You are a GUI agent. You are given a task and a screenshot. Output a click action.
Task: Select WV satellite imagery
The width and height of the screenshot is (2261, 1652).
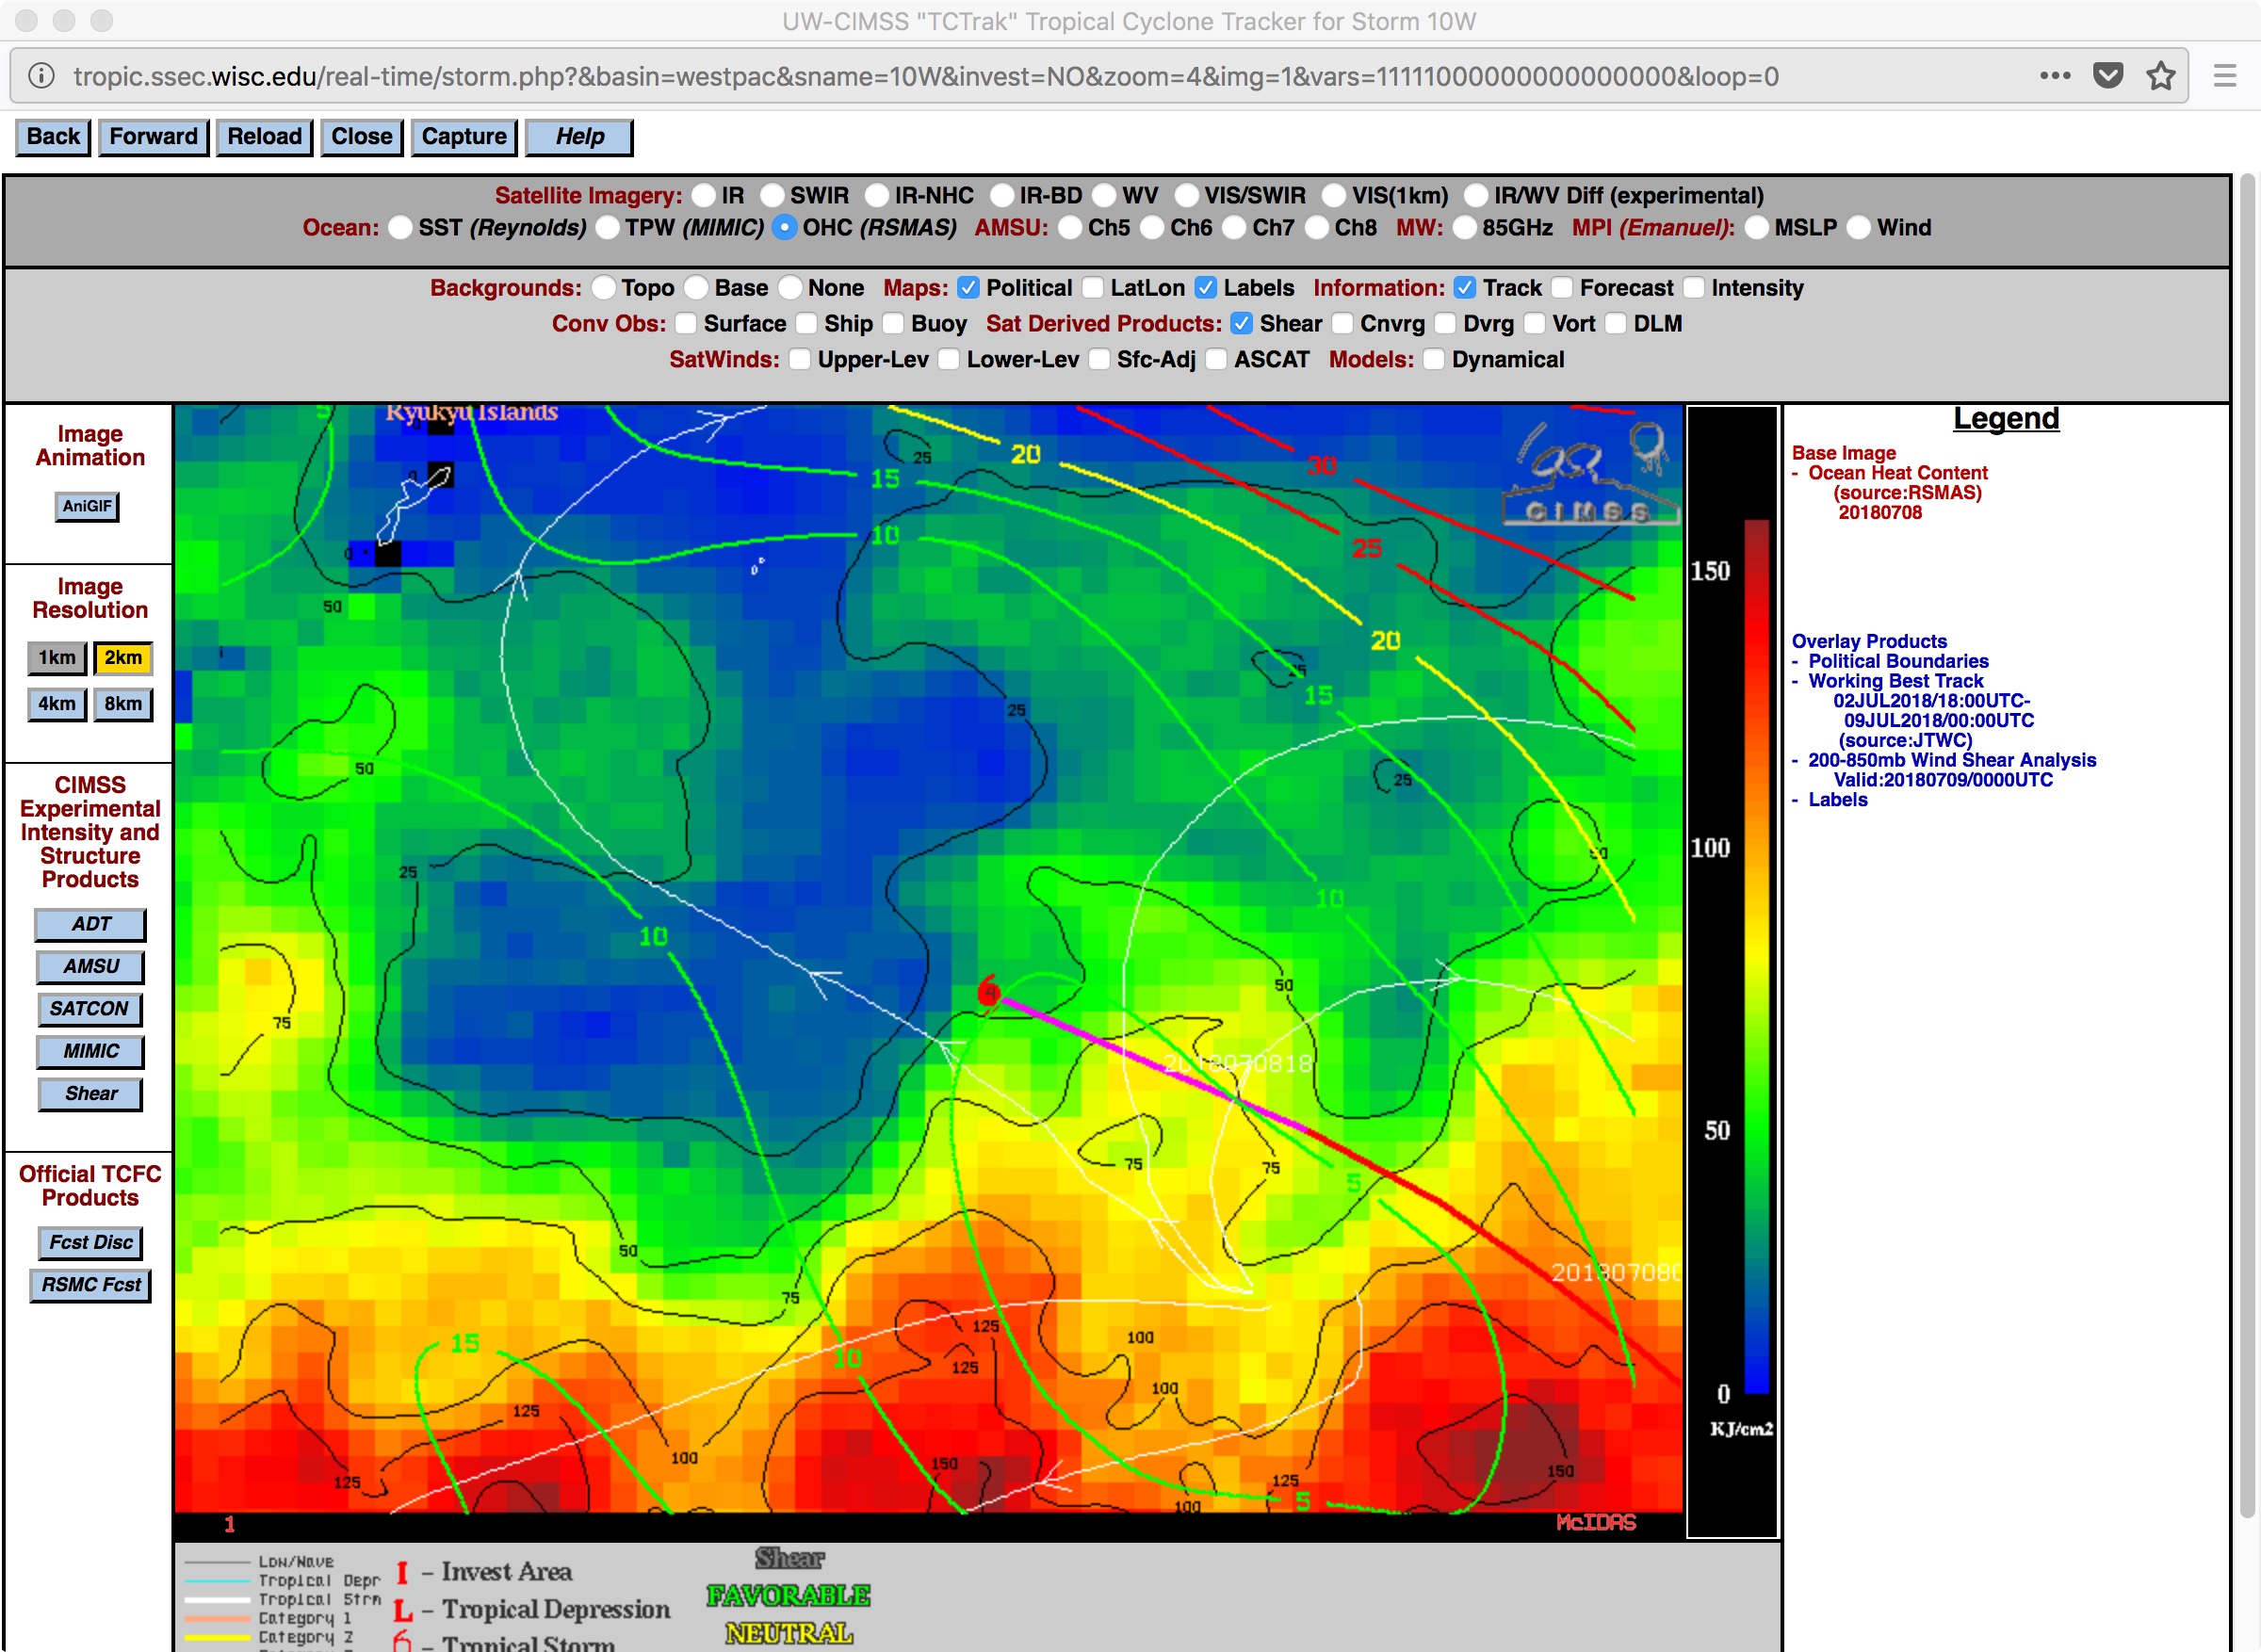point(1105,195)
